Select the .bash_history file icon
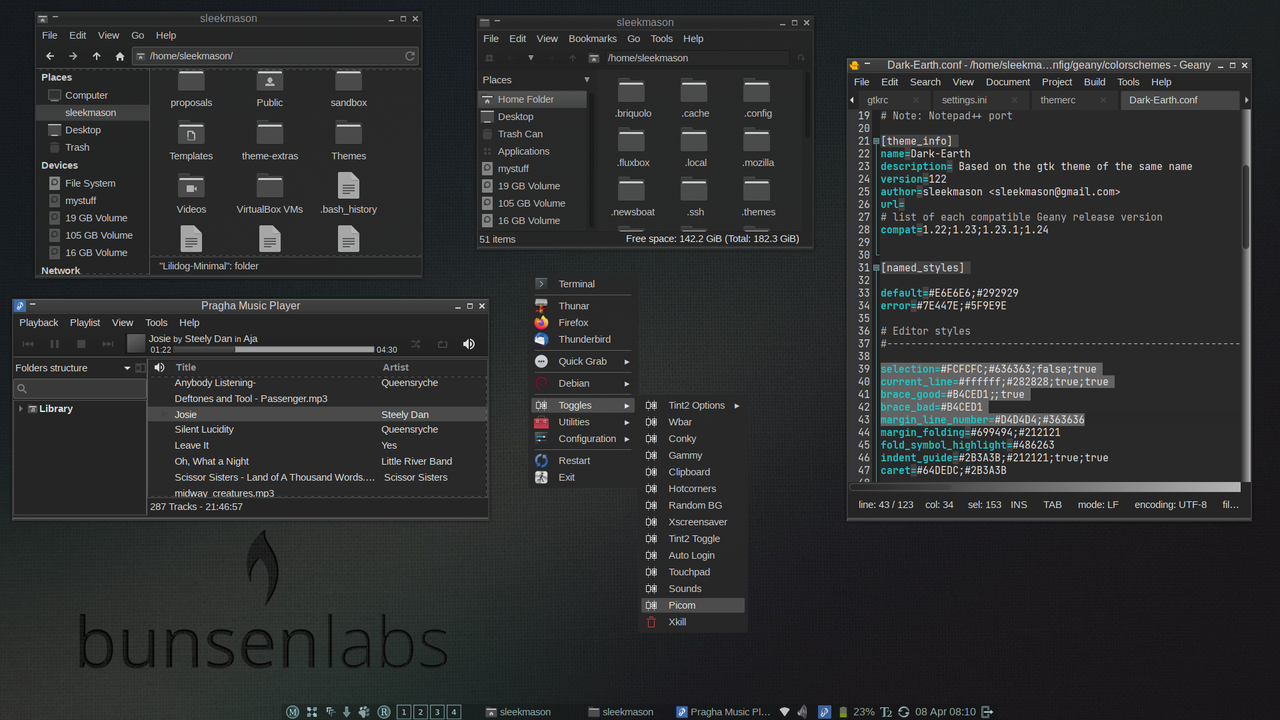Image resolution: width=1280 pixels, height=720 pixels. (x=348, y=186)
